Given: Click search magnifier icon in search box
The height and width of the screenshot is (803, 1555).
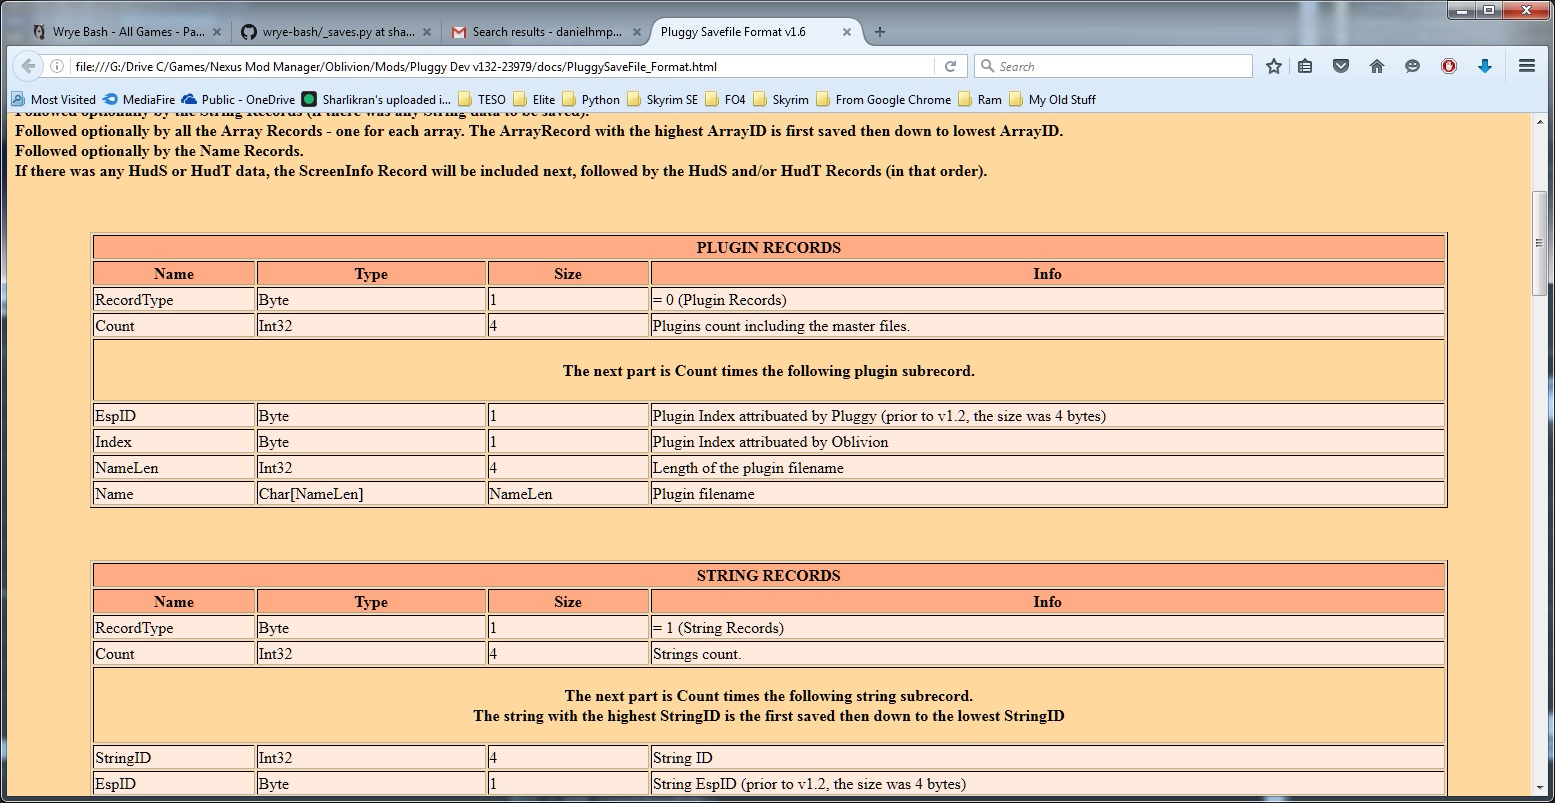Looking at the screenshot, I should coord(989,66).
